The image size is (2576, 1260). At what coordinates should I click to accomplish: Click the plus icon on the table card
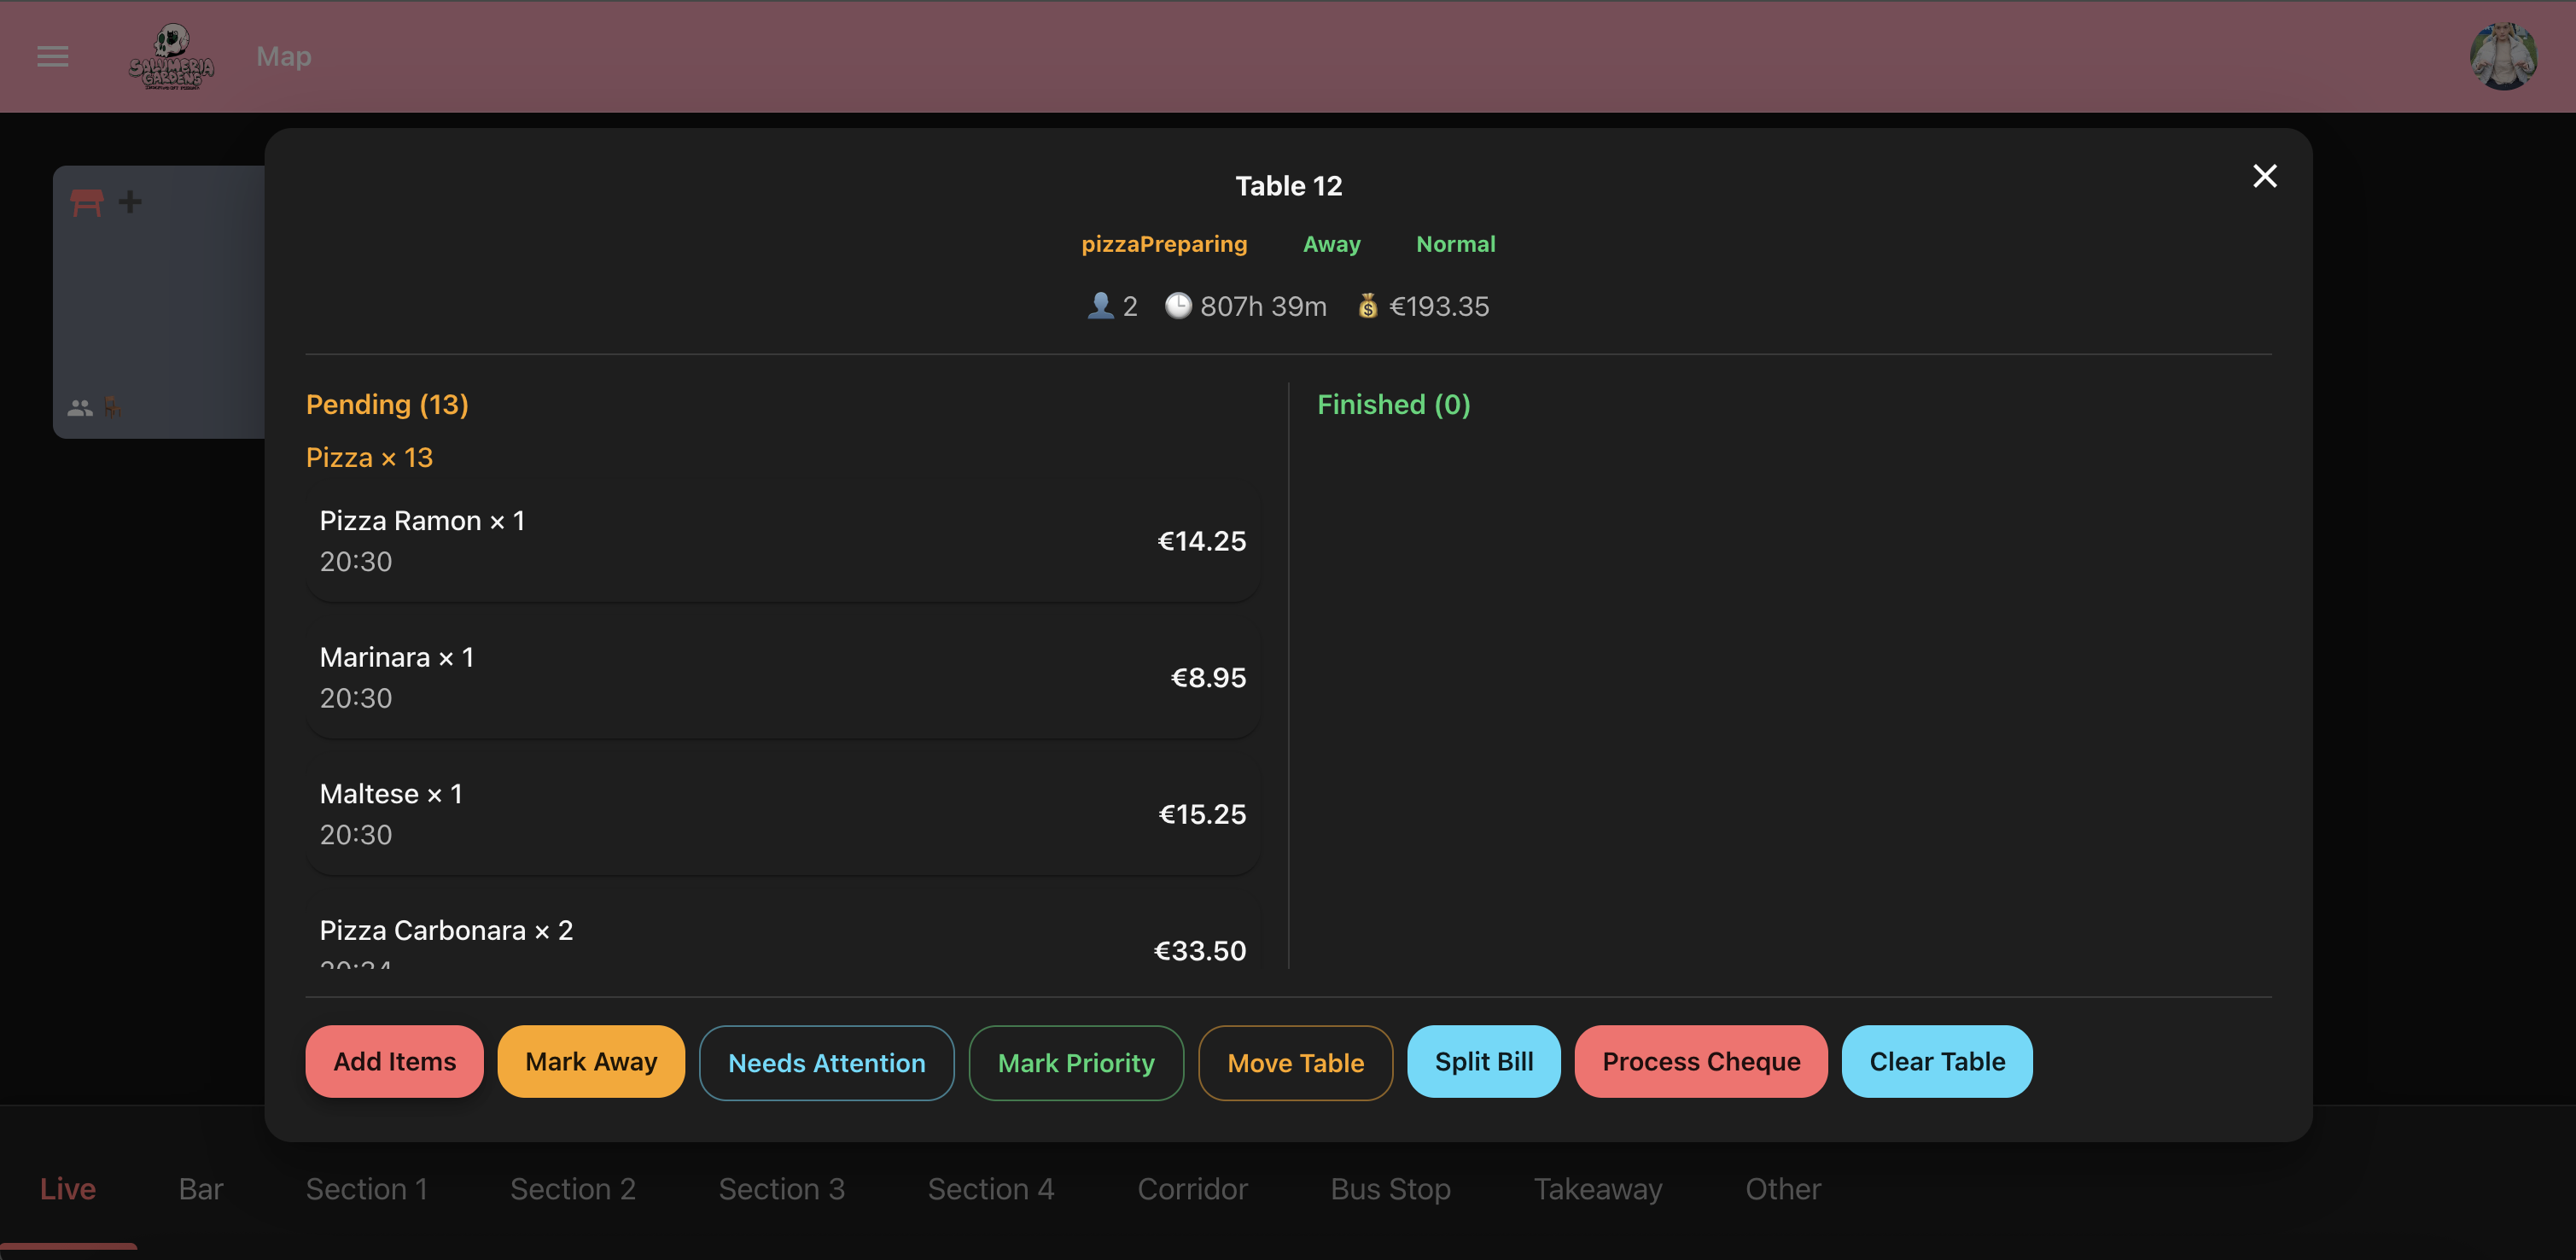[130, 202]
